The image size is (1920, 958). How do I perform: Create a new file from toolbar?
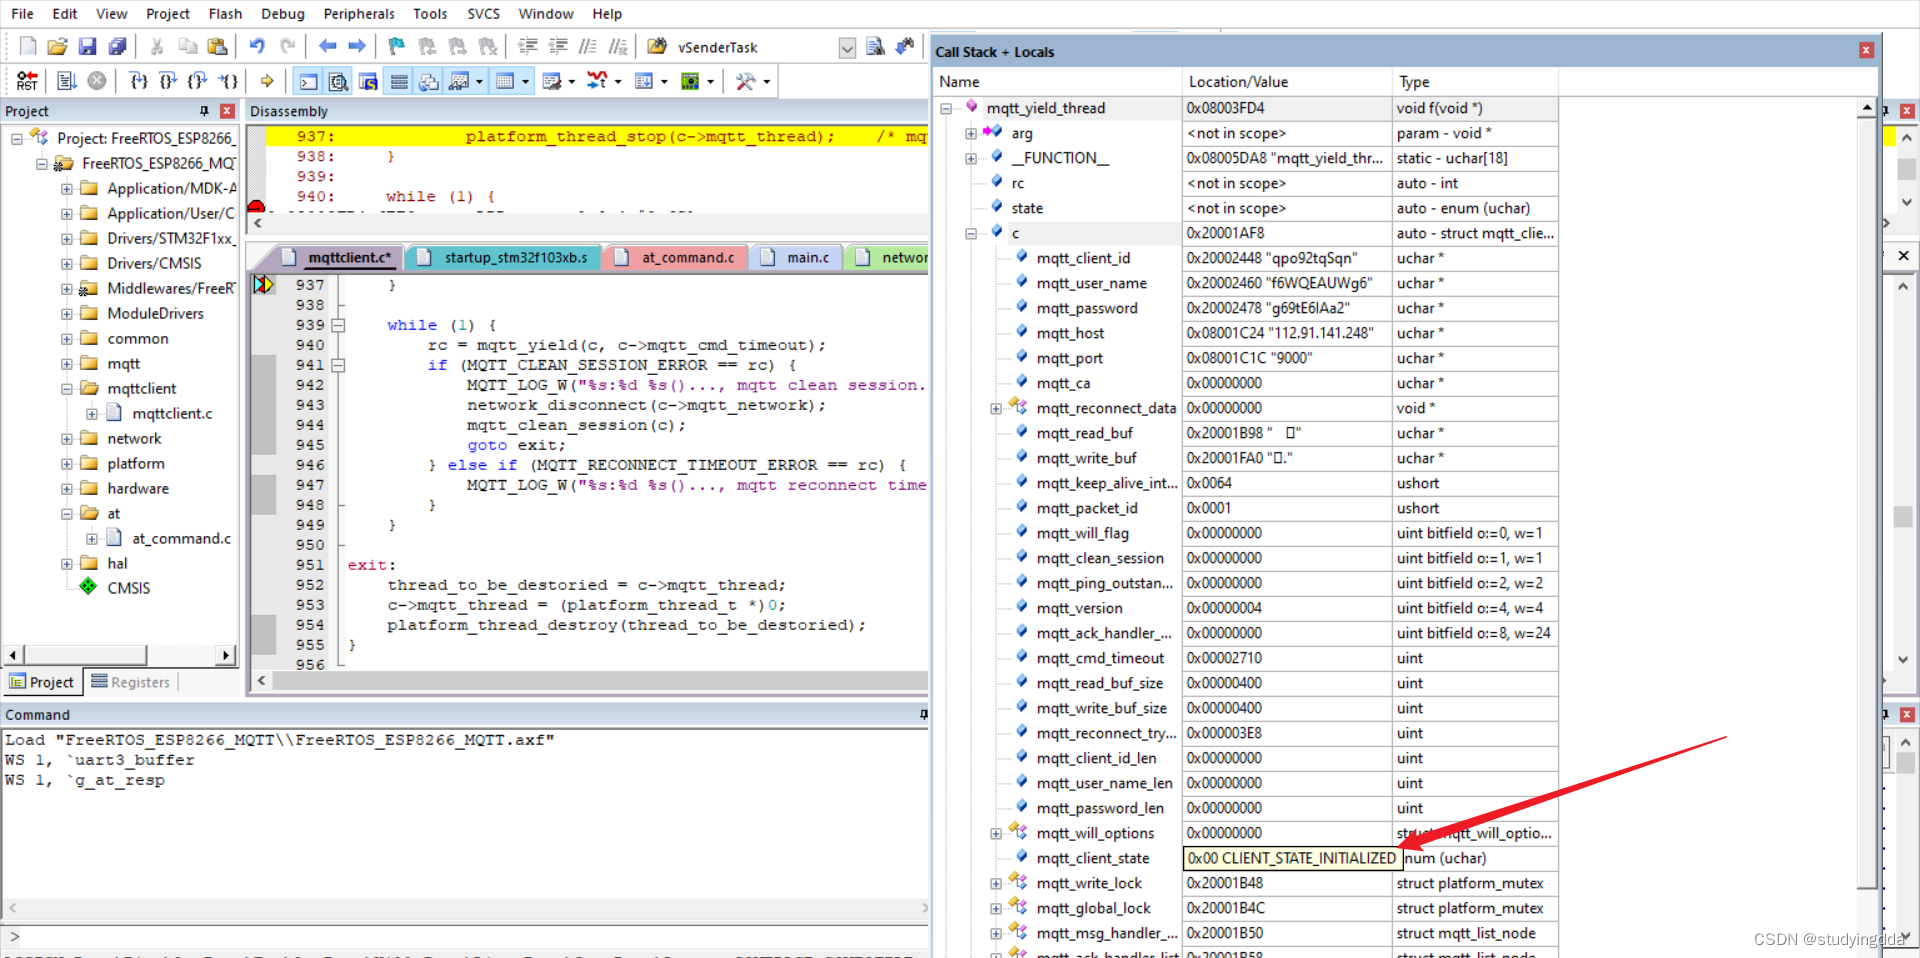click(28, 46)
